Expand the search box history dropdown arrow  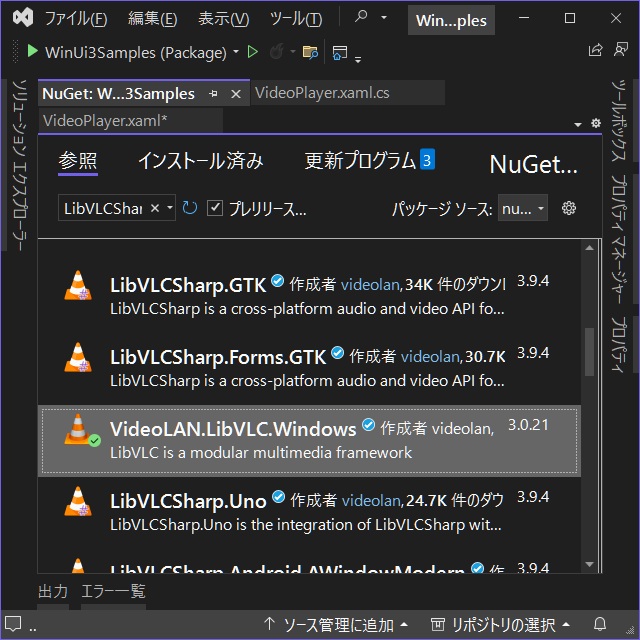[x=169, y=208]
